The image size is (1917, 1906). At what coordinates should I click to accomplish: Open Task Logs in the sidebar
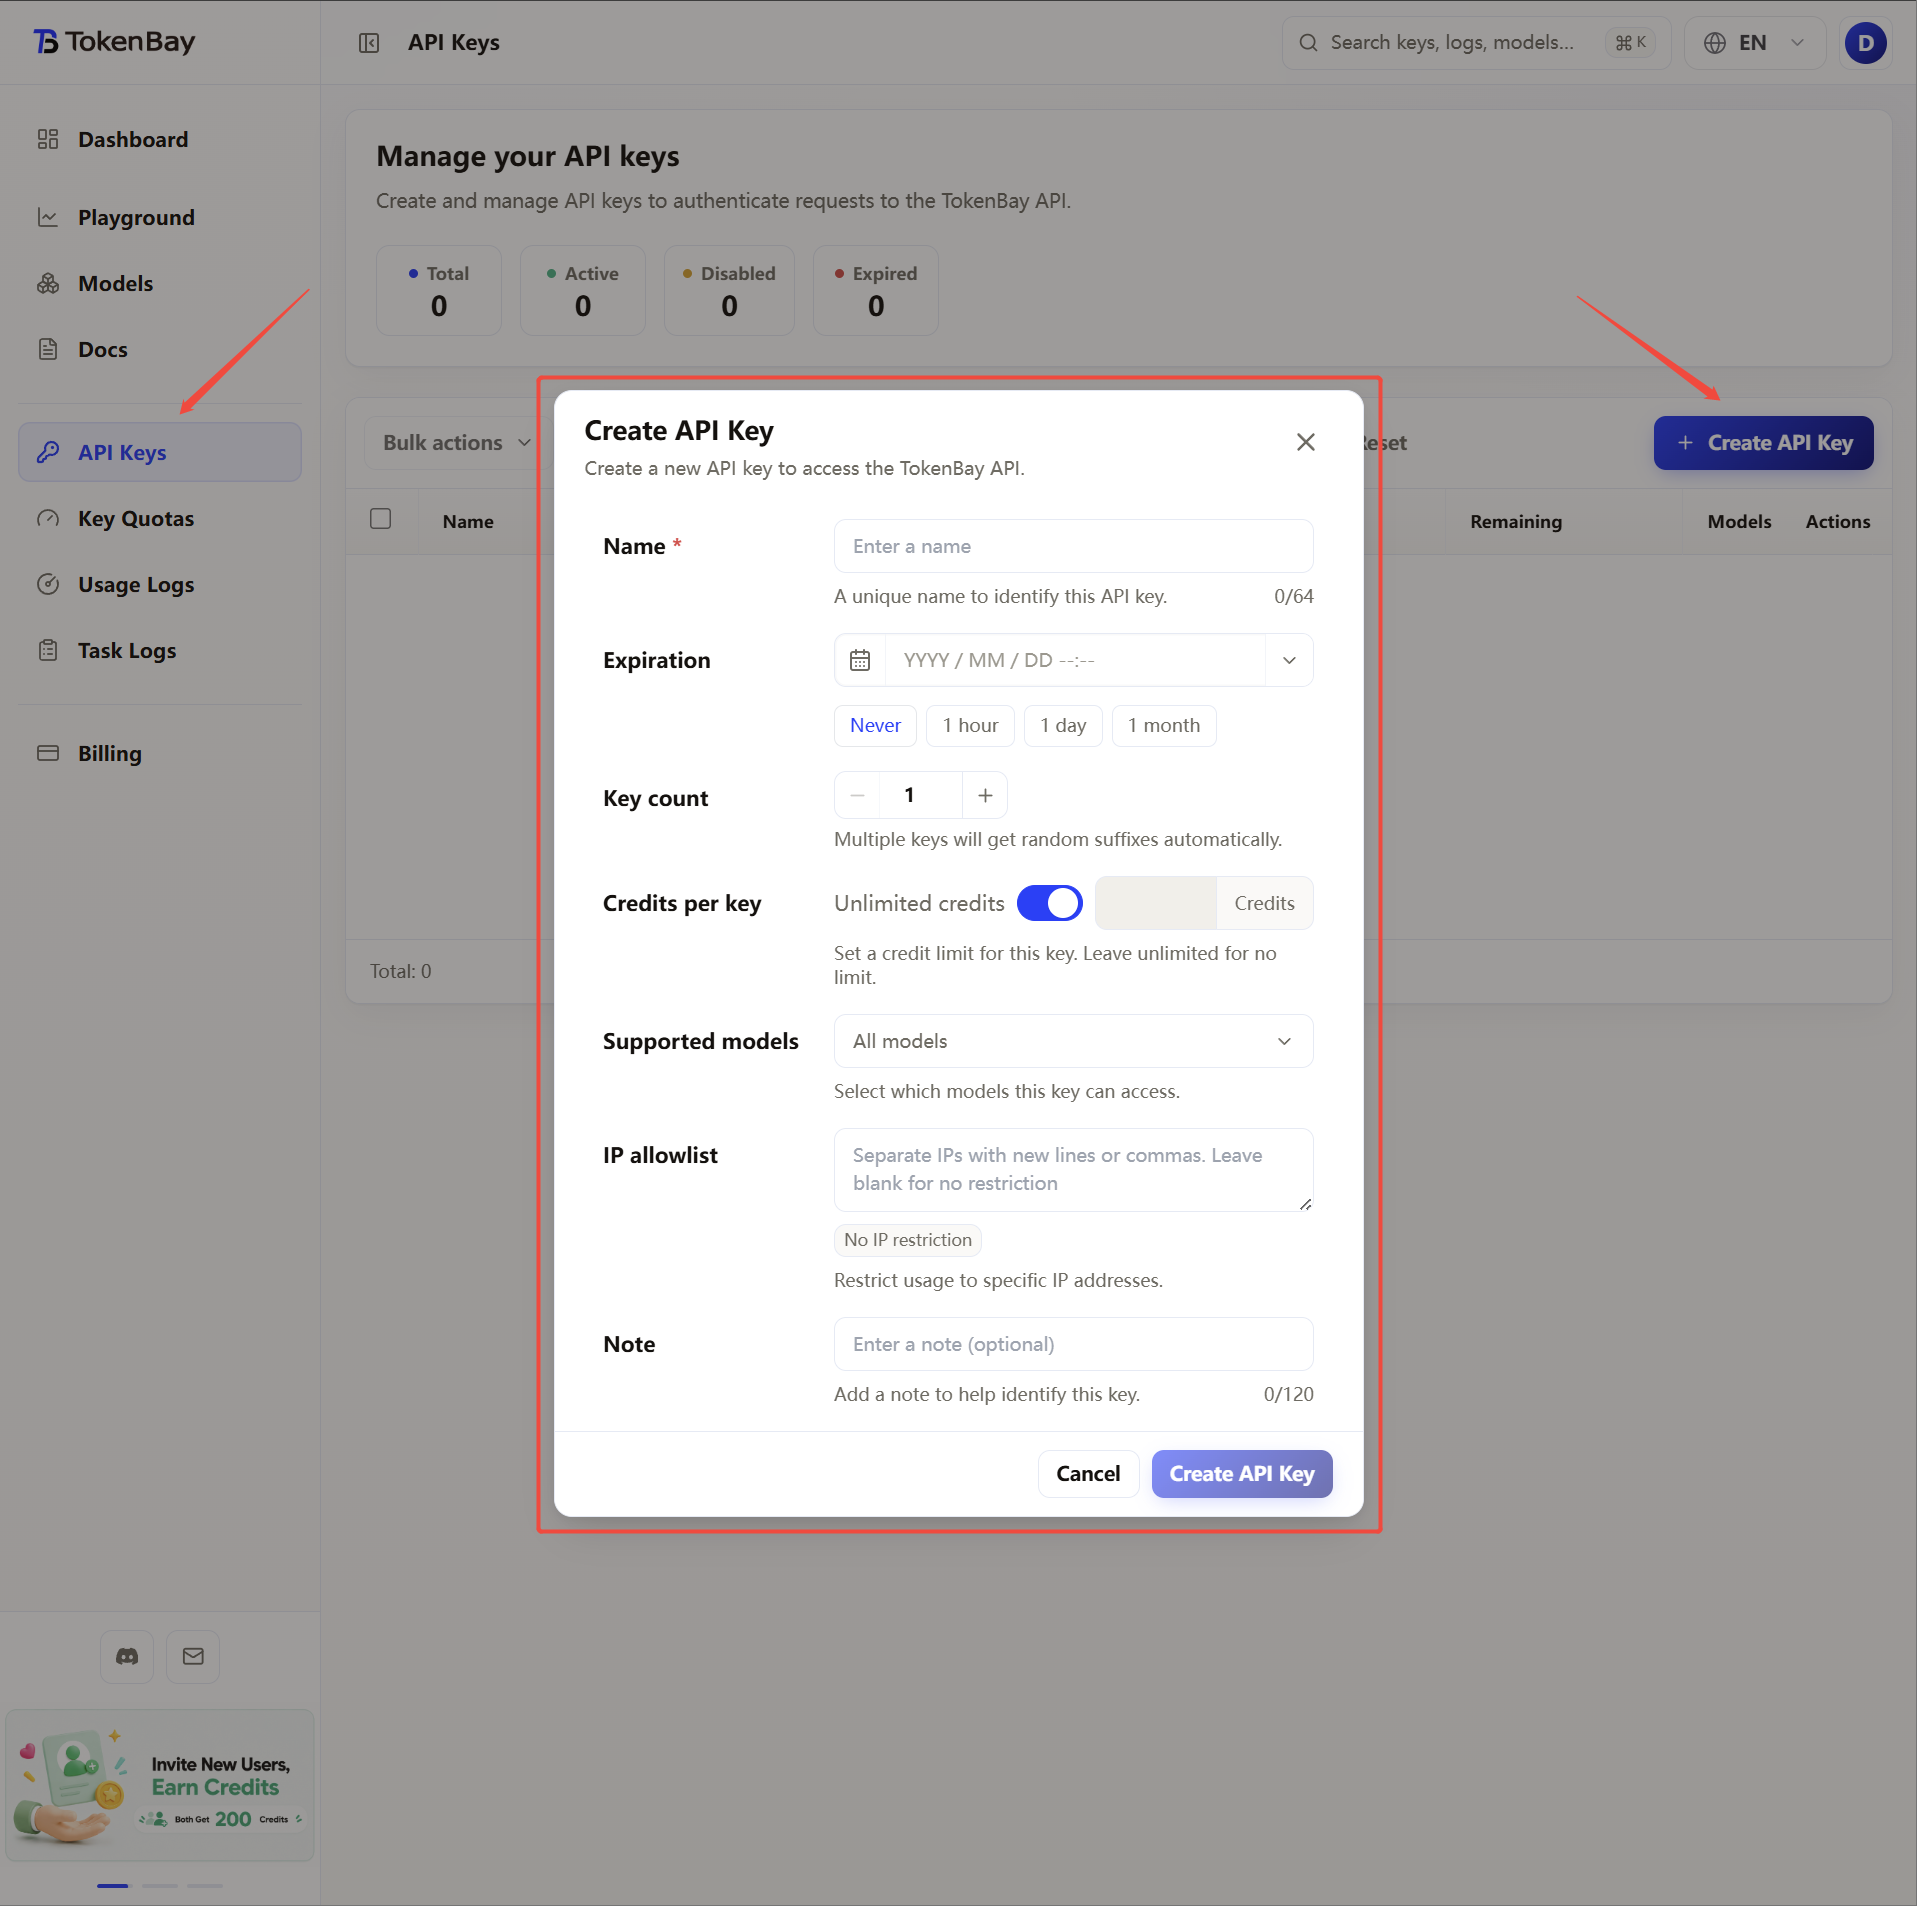coord(160,650)
